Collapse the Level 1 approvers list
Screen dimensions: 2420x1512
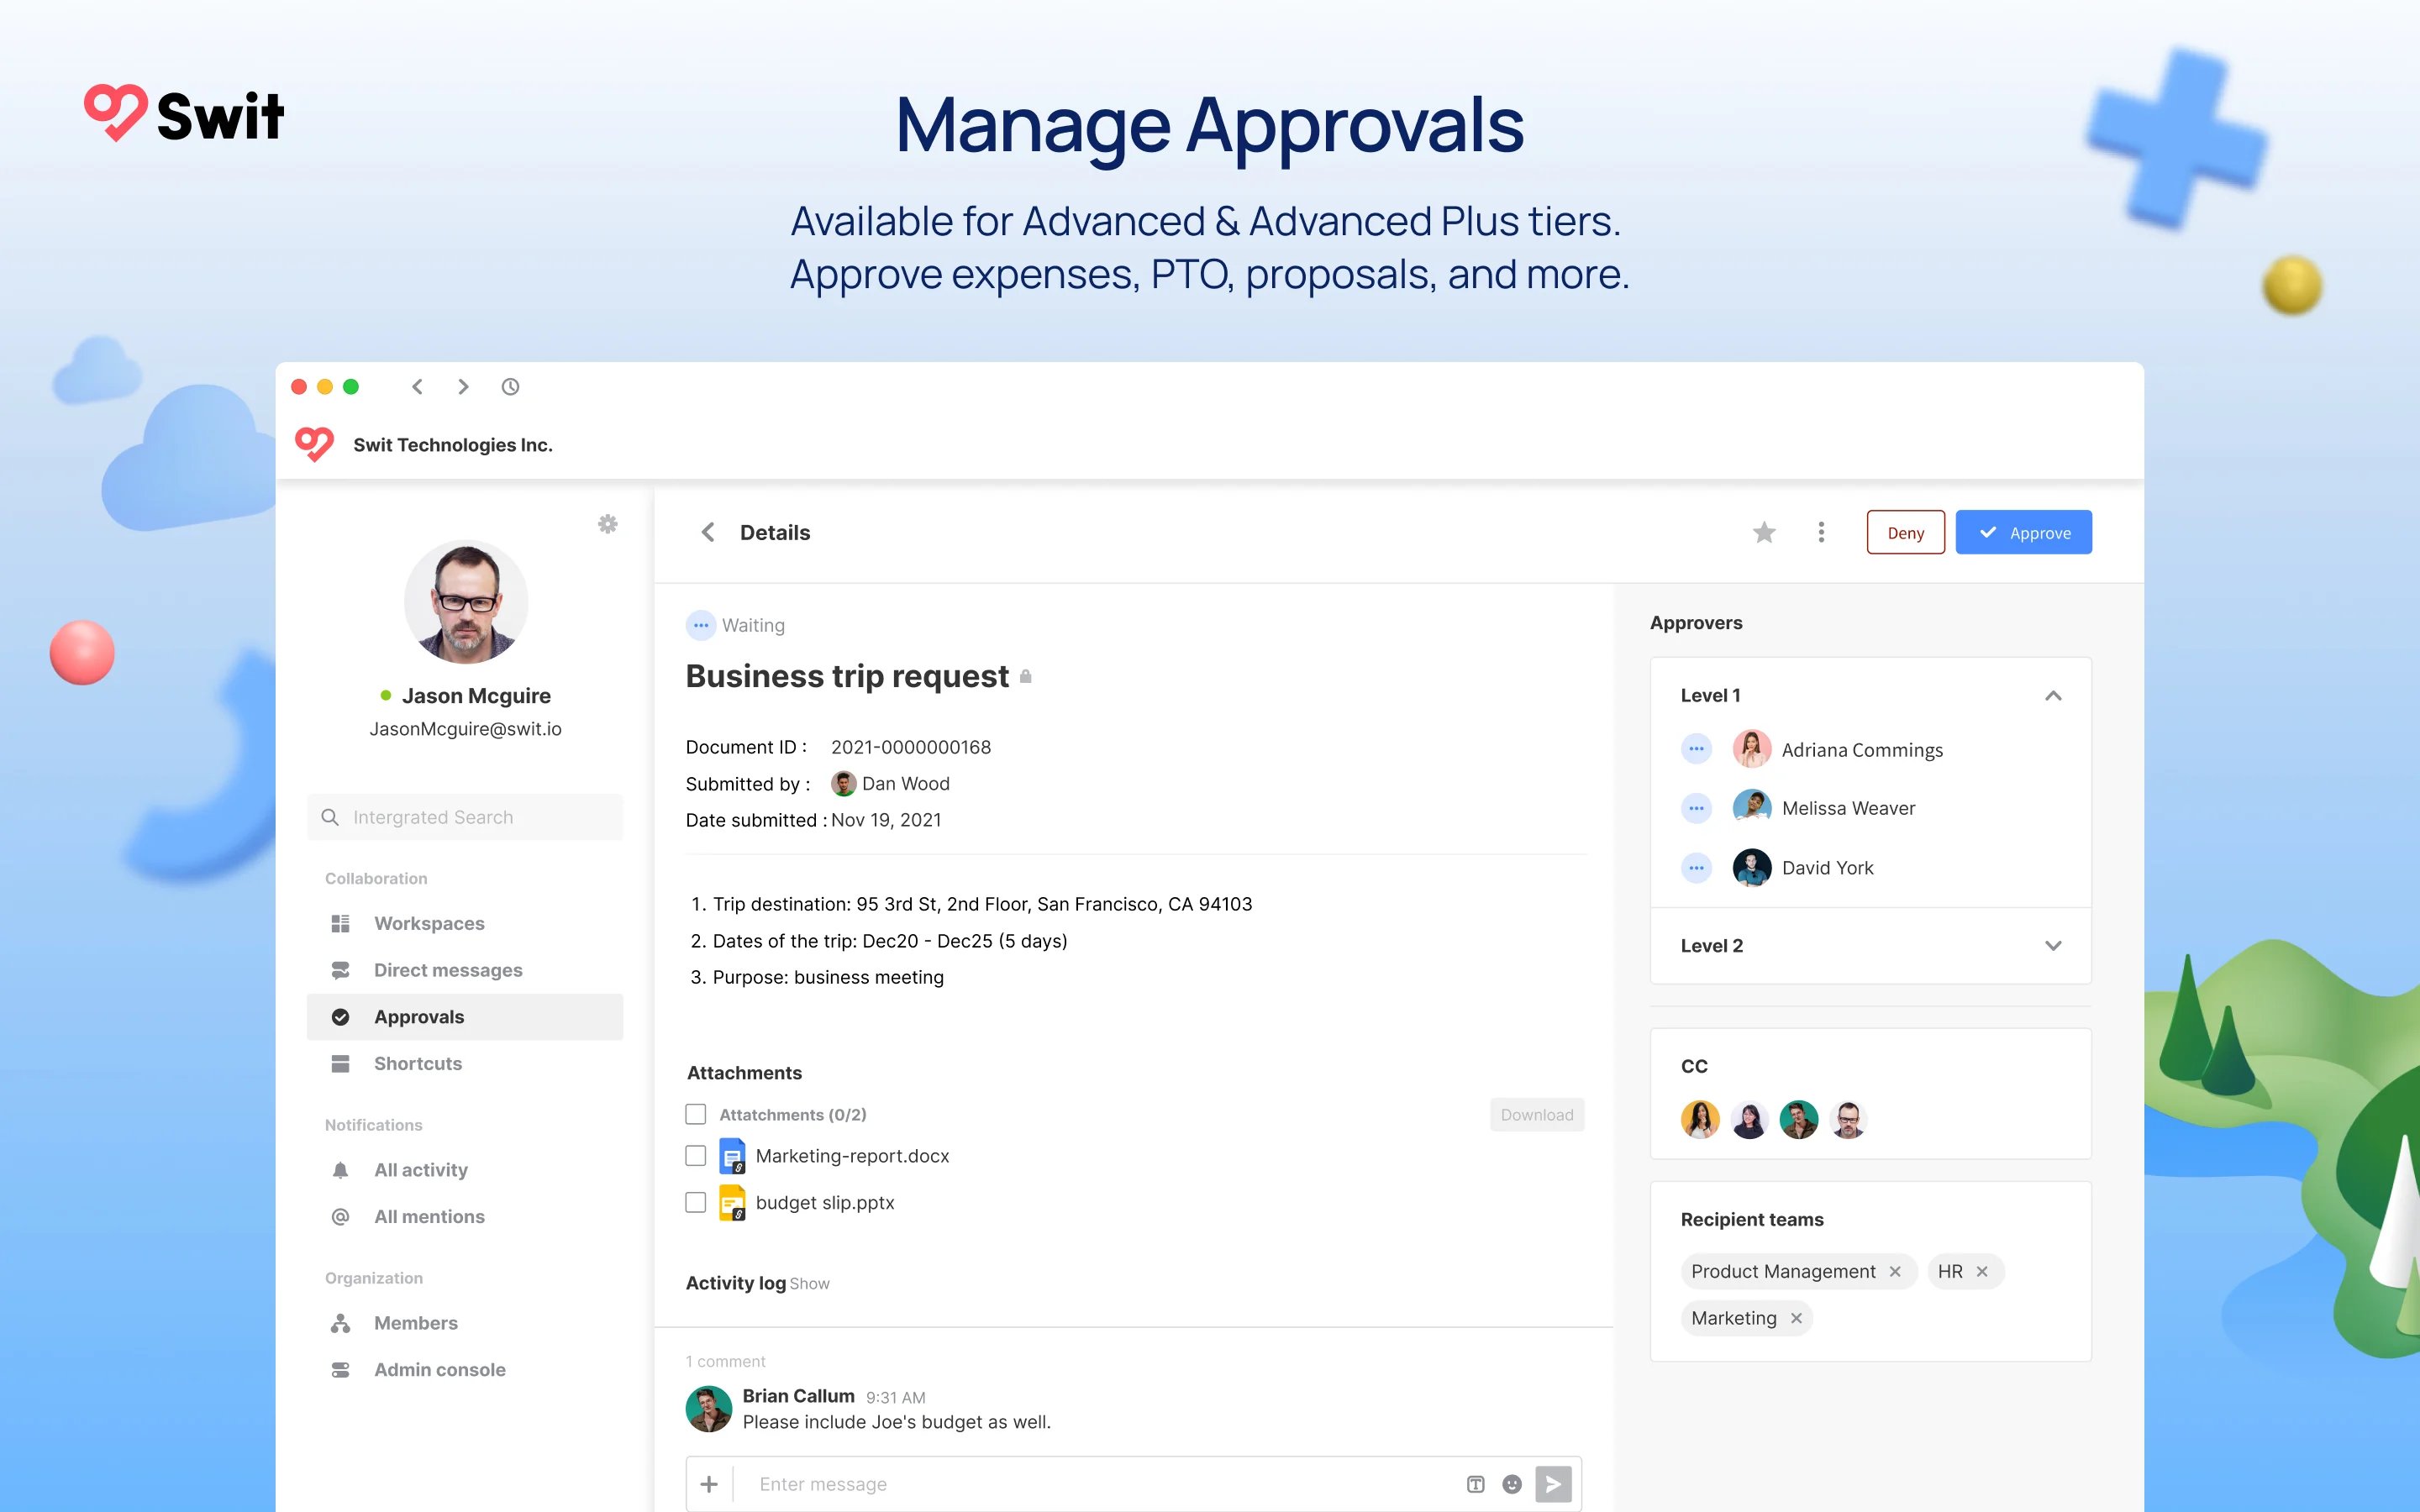[2055, 695]
